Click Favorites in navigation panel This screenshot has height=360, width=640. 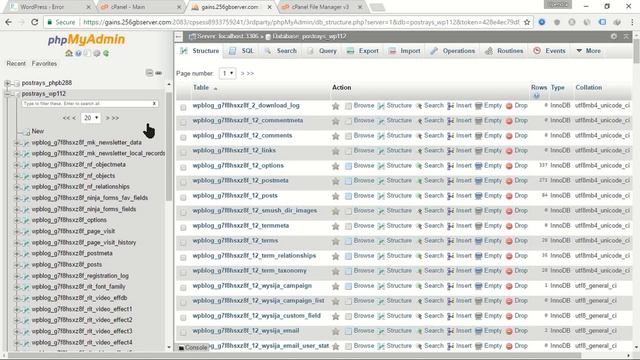(44, 64)
